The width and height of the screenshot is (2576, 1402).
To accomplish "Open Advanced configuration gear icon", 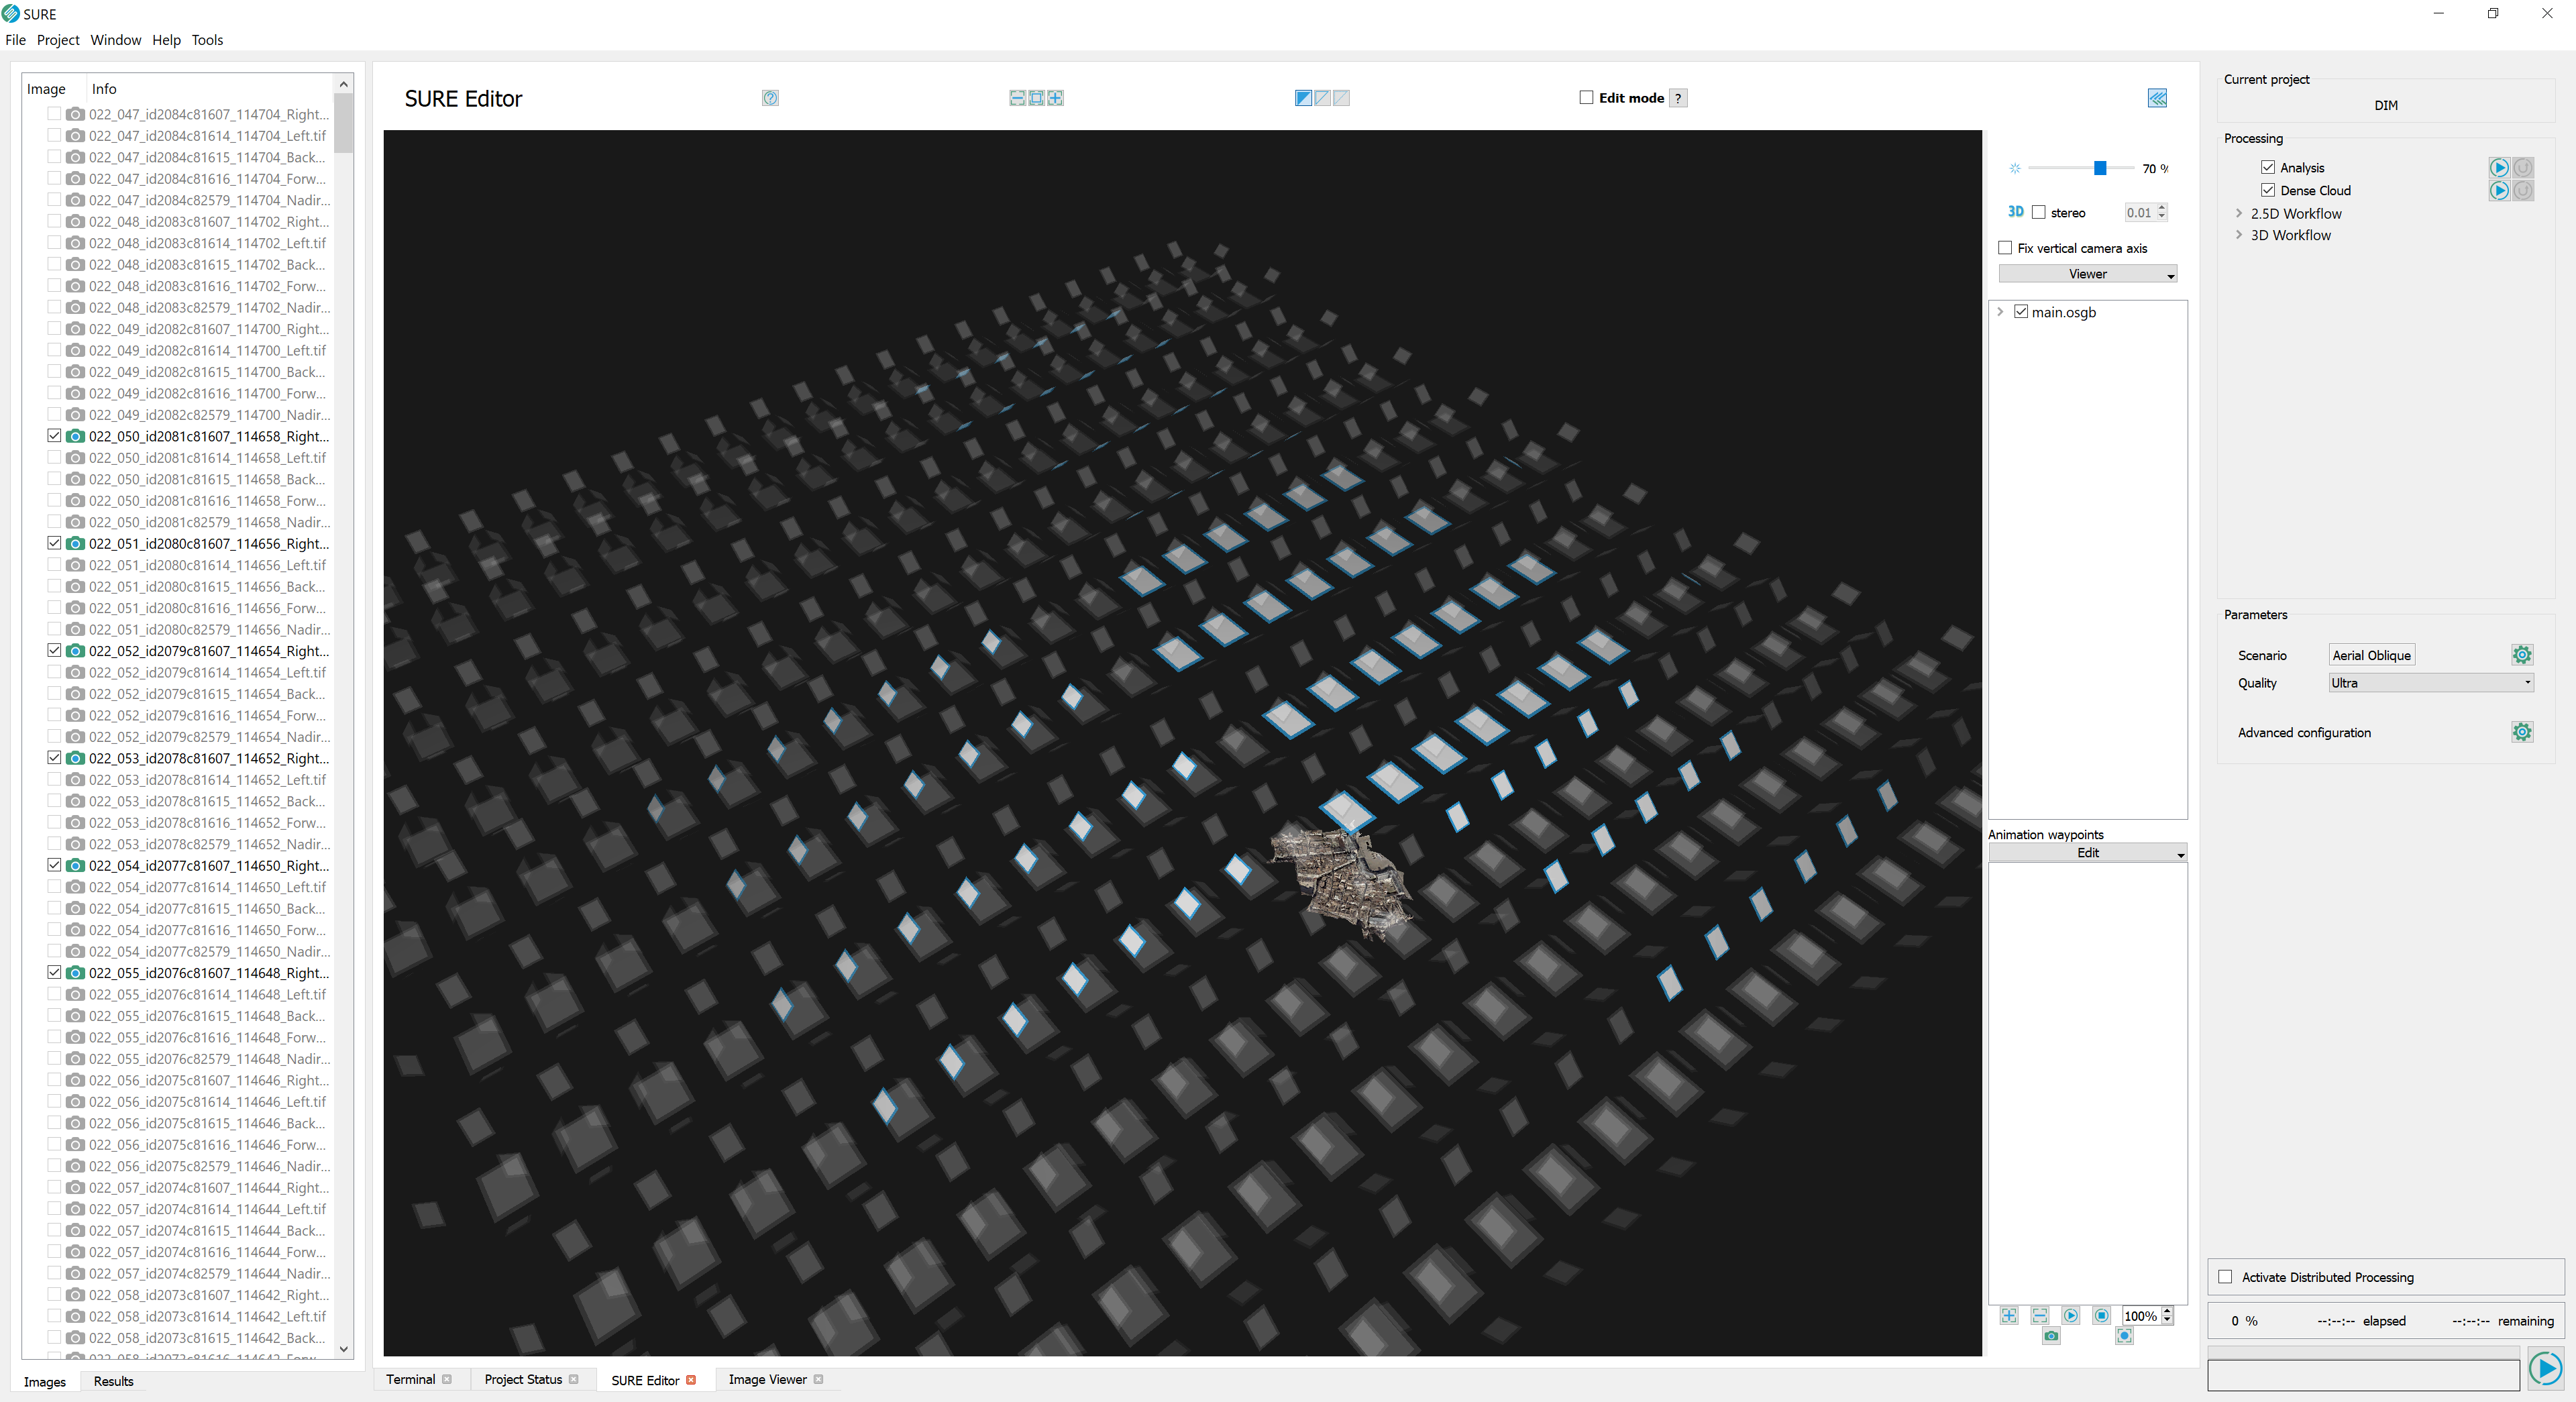I will (2522, 732).
